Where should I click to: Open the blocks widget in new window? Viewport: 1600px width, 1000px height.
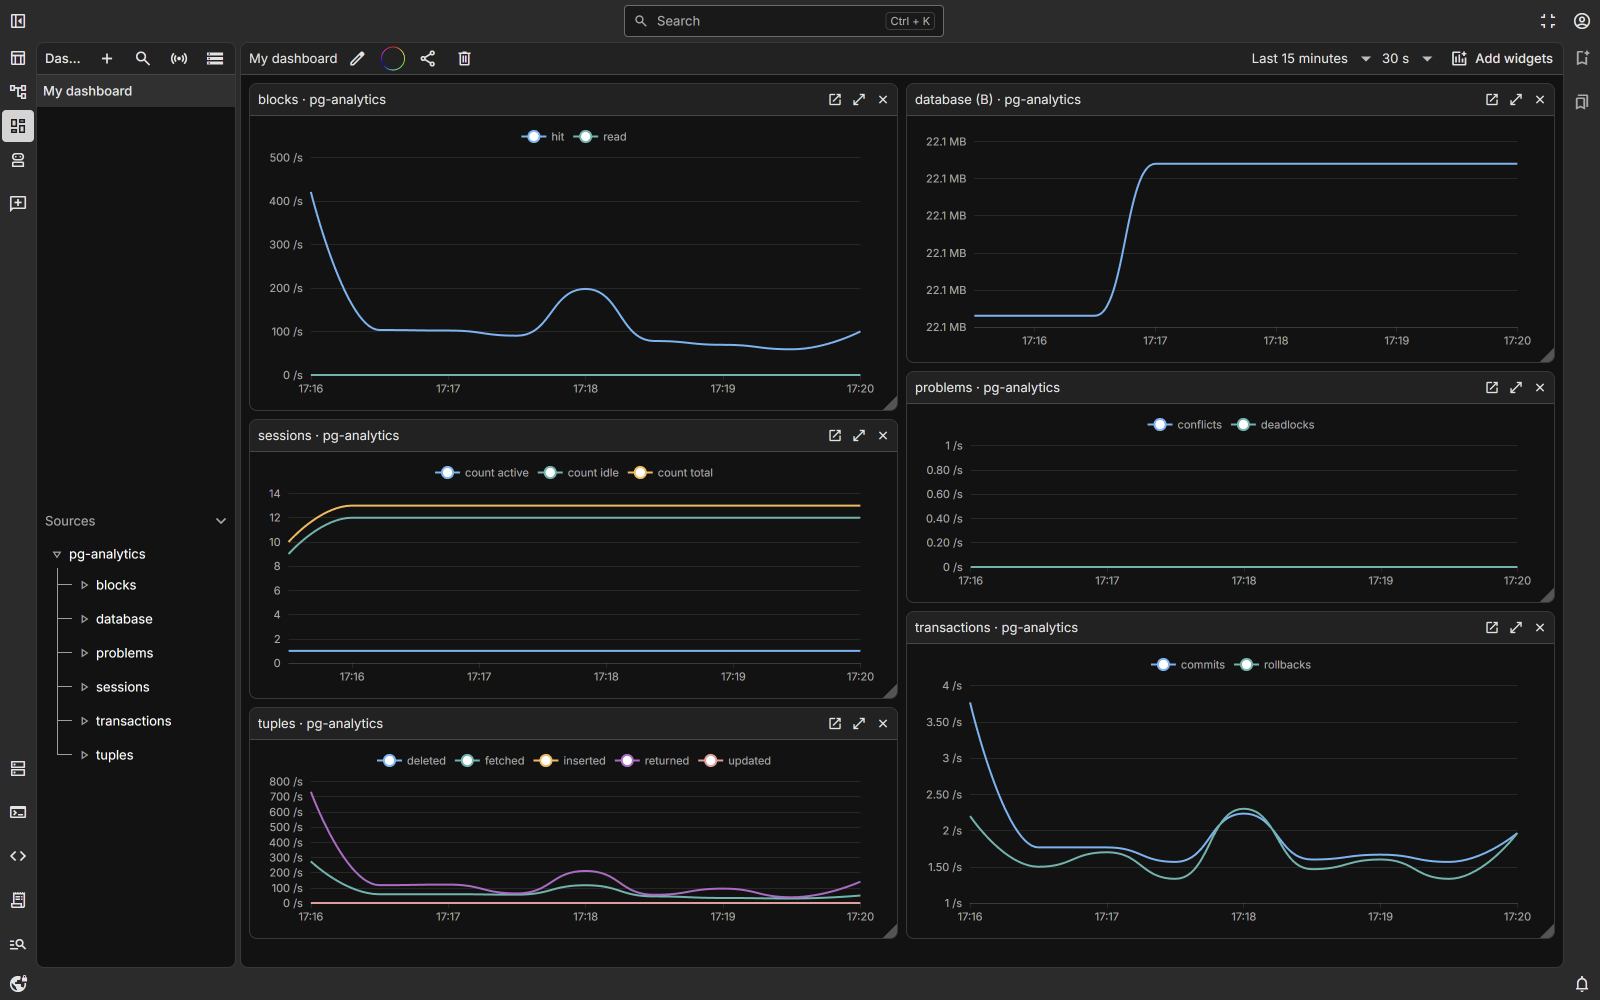[x=835, y=100]
